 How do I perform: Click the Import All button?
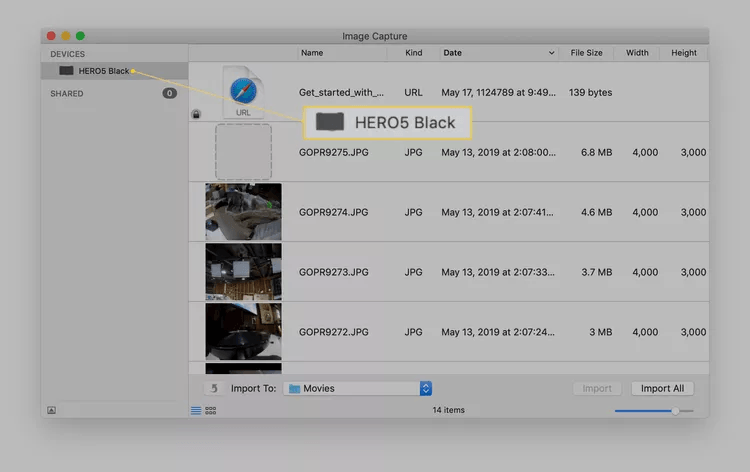662,388
